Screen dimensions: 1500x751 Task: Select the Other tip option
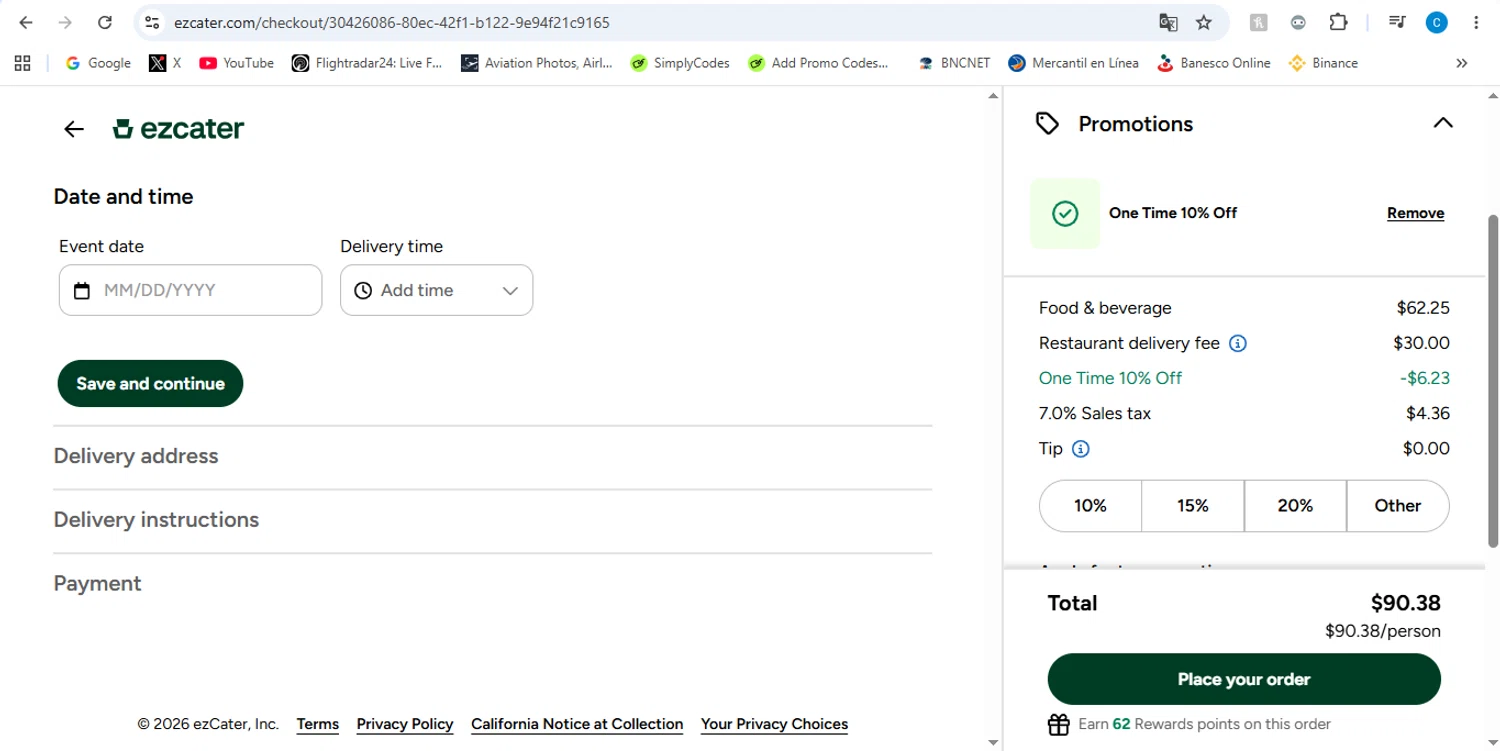1398,506
